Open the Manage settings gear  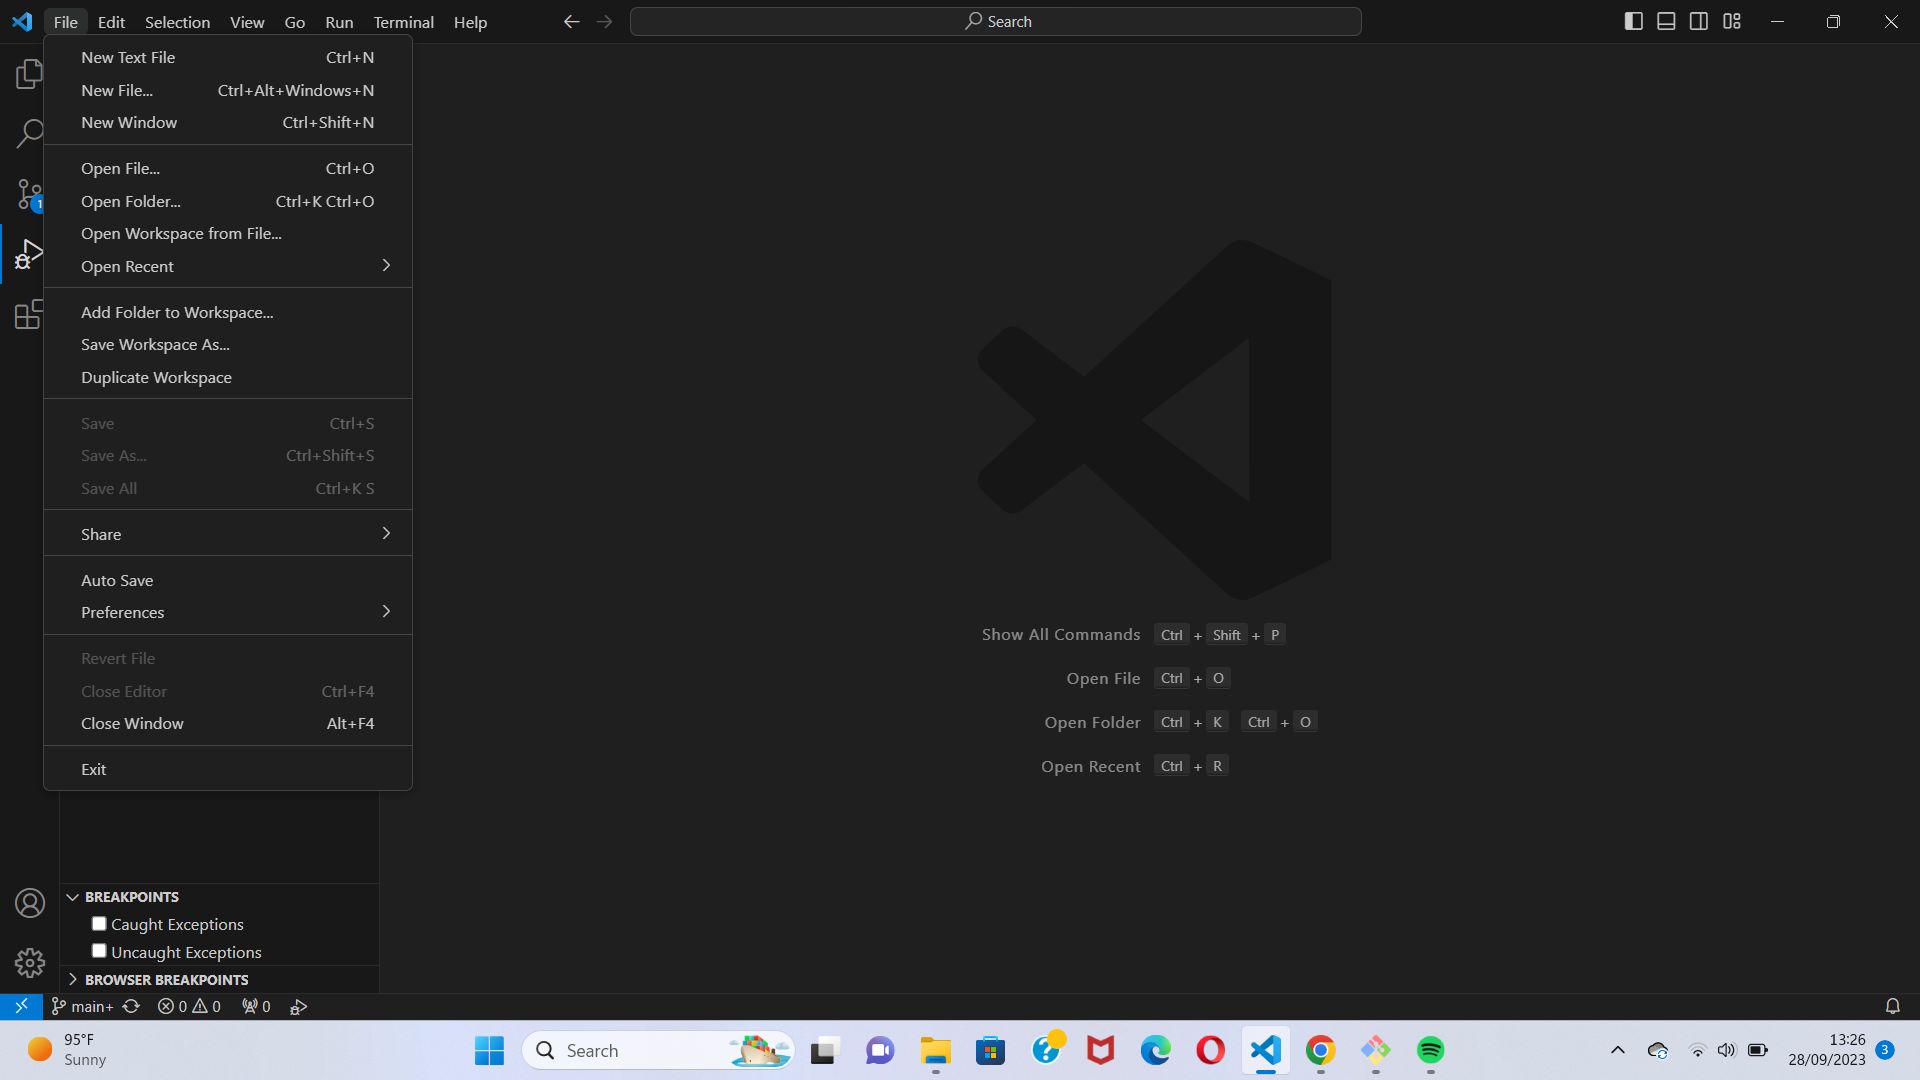[30, 963]
